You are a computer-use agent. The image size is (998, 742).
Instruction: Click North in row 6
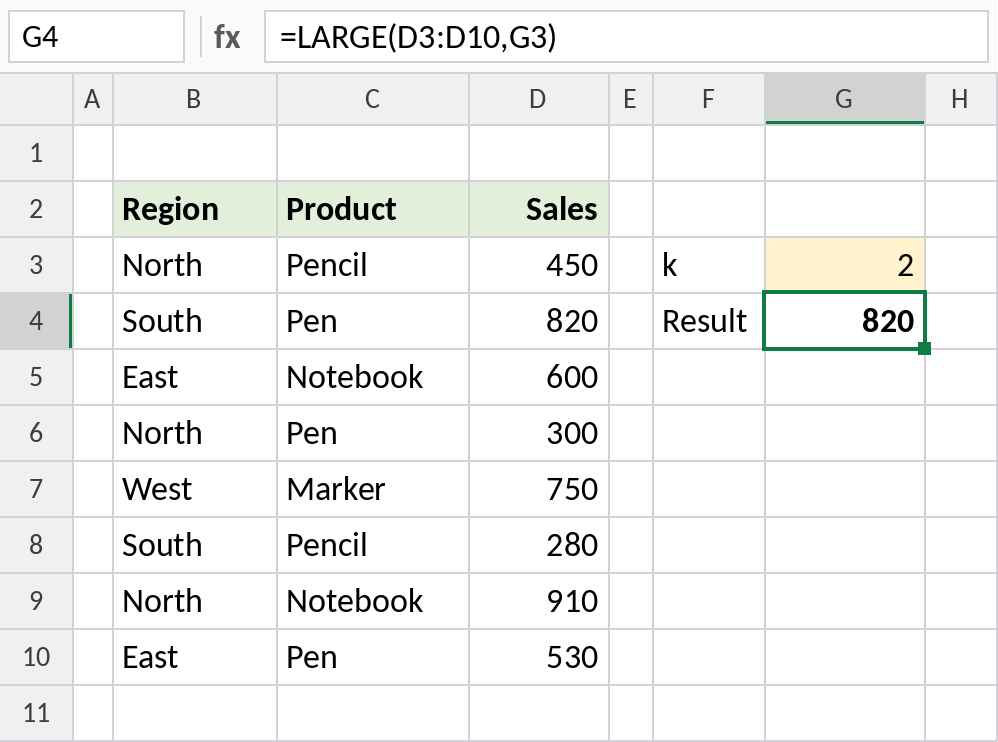click(x=195, y=433)
